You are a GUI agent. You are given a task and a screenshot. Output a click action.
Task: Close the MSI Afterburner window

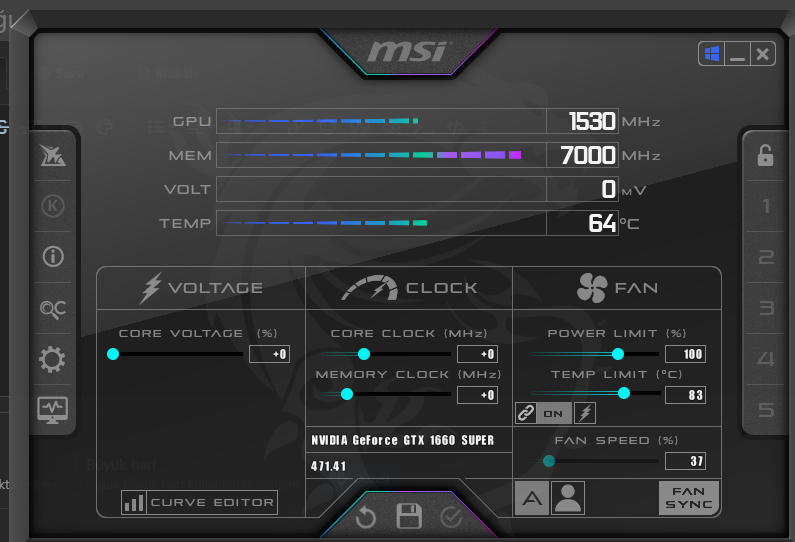pos(762,54)
